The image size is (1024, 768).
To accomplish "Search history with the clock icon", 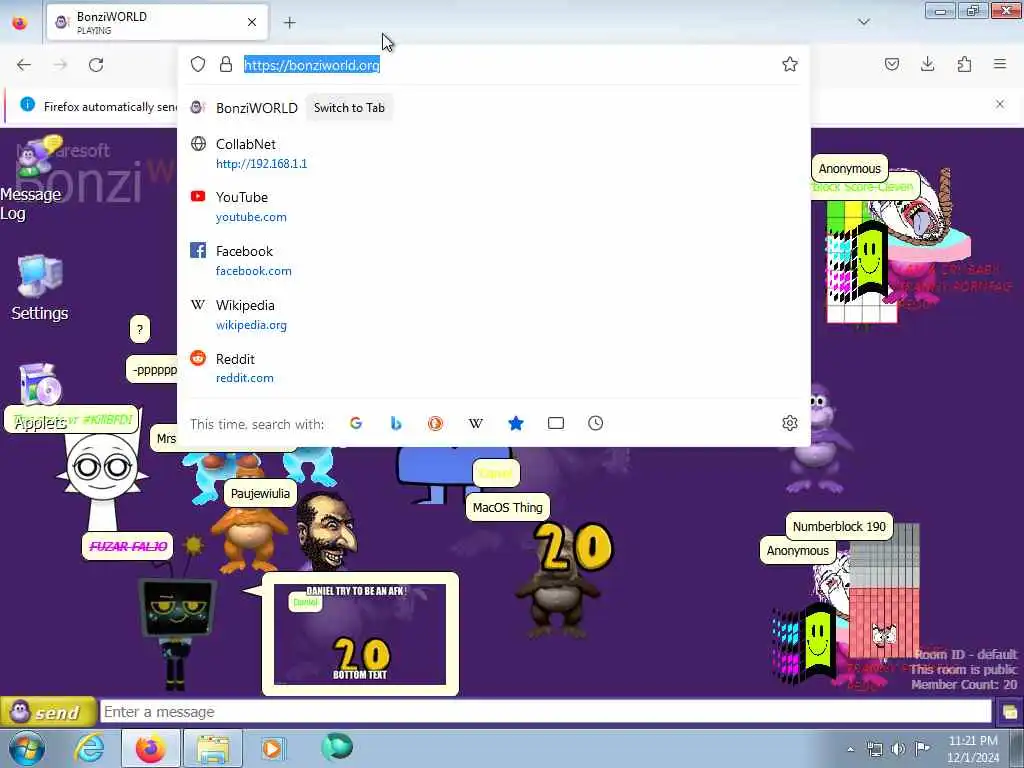I will pyautogui.click(x=596, y=423).
